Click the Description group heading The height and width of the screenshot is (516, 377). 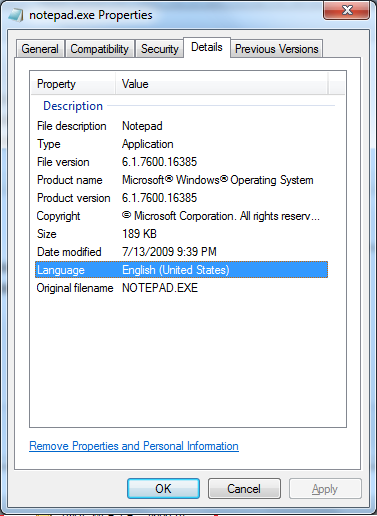click(73, 106)
